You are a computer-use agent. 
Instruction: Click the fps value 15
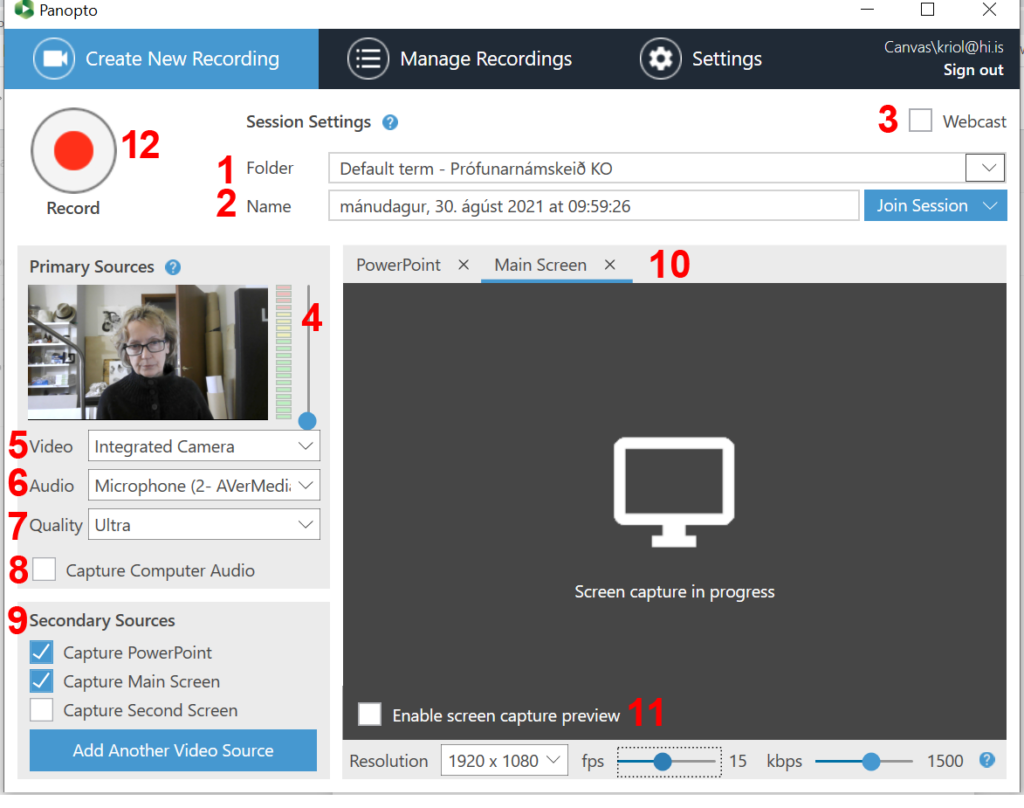click(x=738, y=761)
